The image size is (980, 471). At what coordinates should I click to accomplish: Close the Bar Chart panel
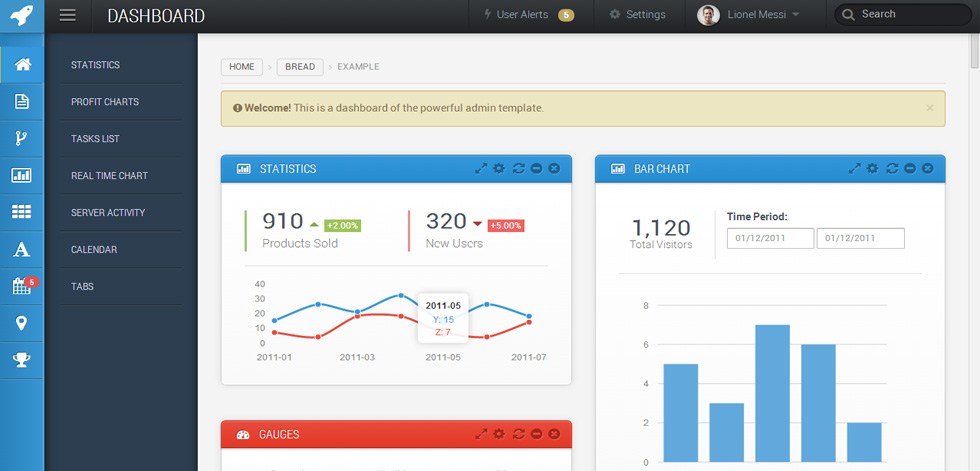coord(928,169)
